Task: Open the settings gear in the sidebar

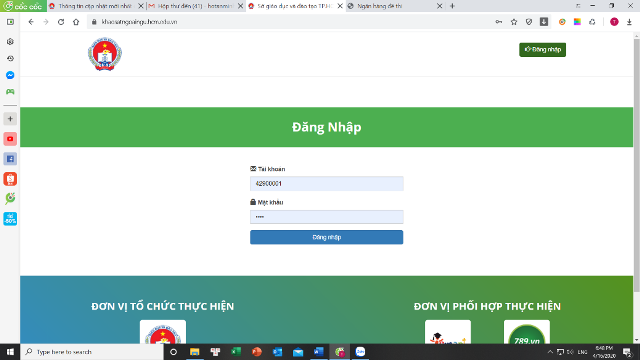Action: point(10,42)
